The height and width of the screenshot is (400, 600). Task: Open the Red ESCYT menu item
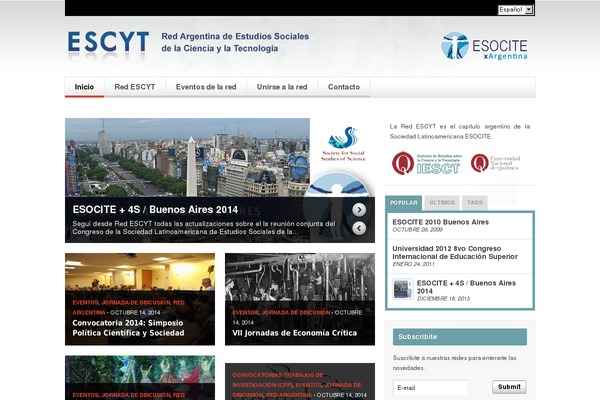tap(135, 87)
